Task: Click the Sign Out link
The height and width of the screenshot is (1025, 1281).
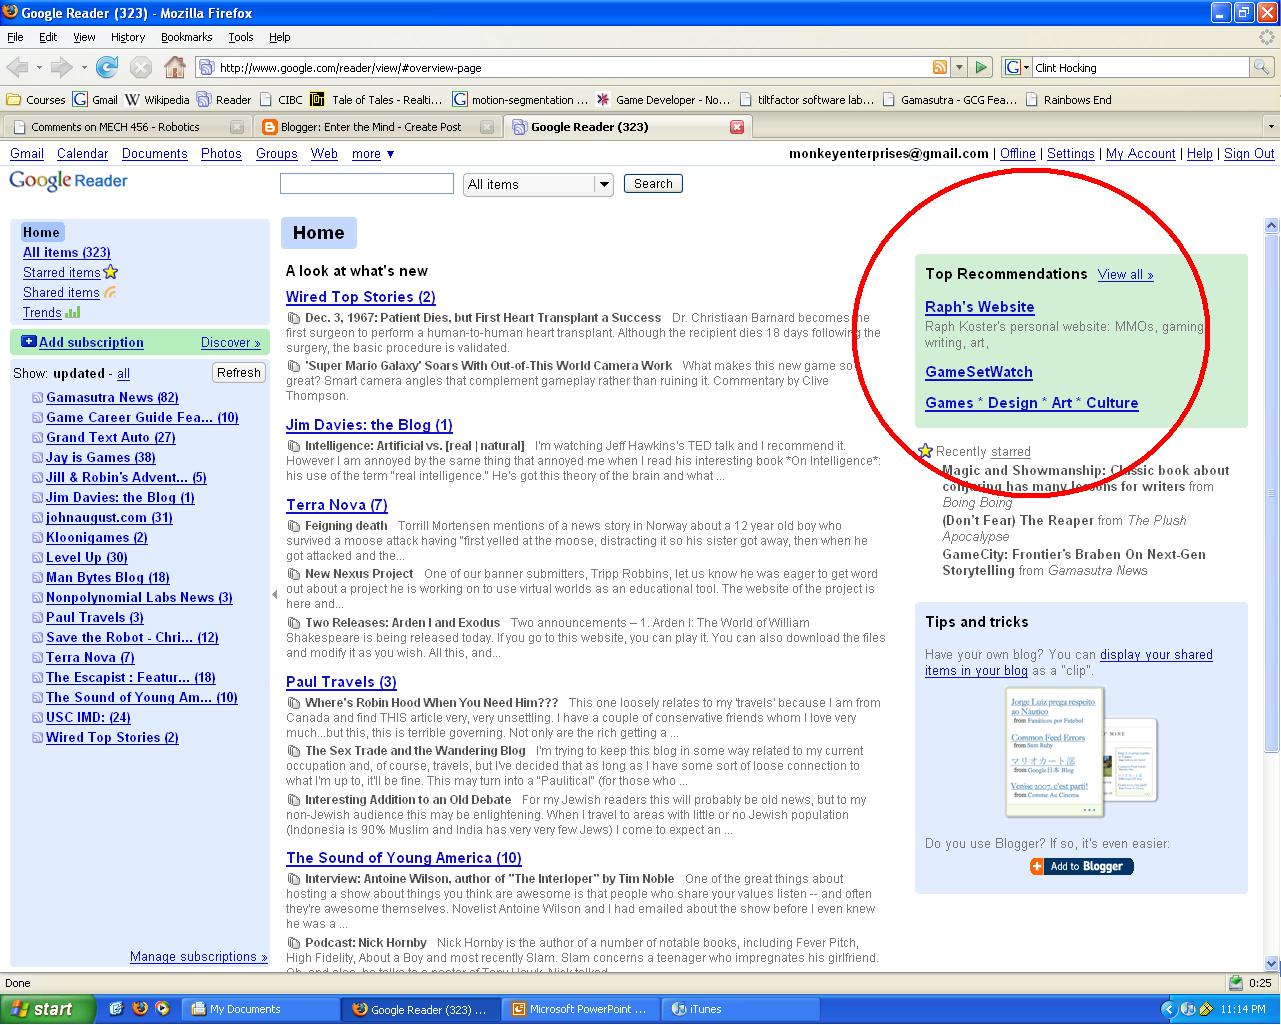Action: (1249, 154)
